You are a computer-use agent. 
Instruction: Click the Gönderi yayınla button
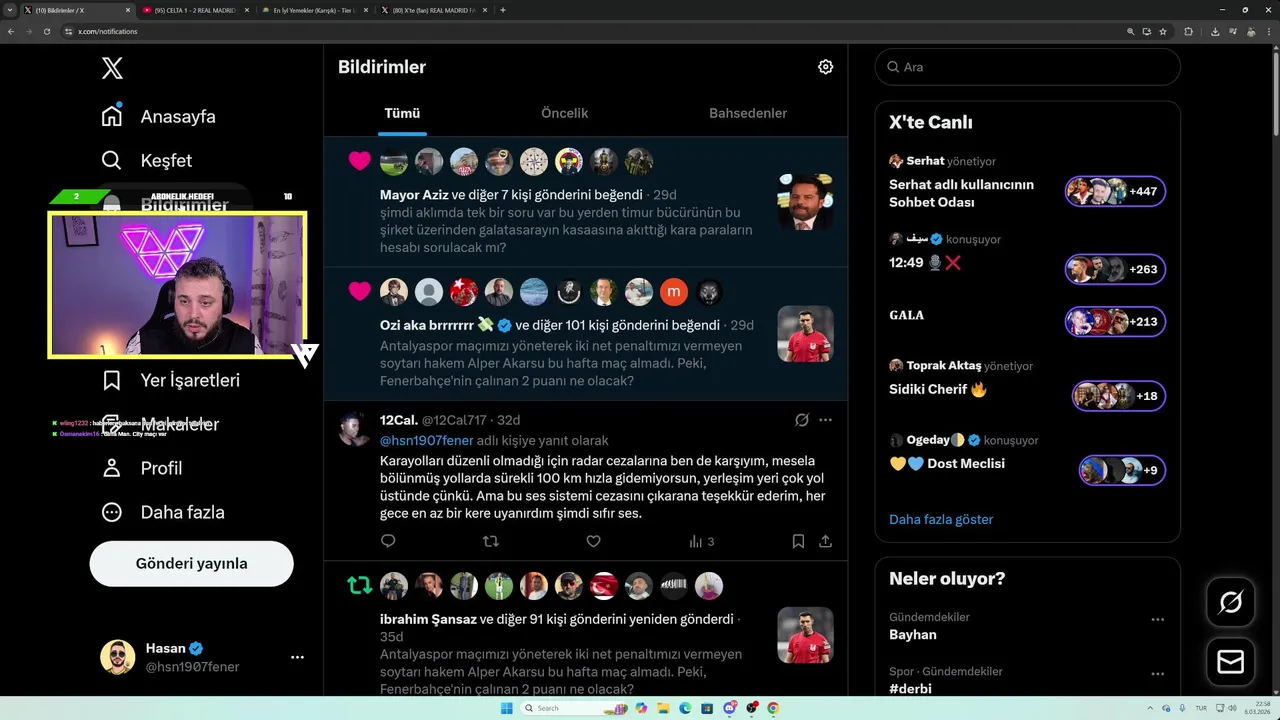pyautogui.click(x=192, y=563)
